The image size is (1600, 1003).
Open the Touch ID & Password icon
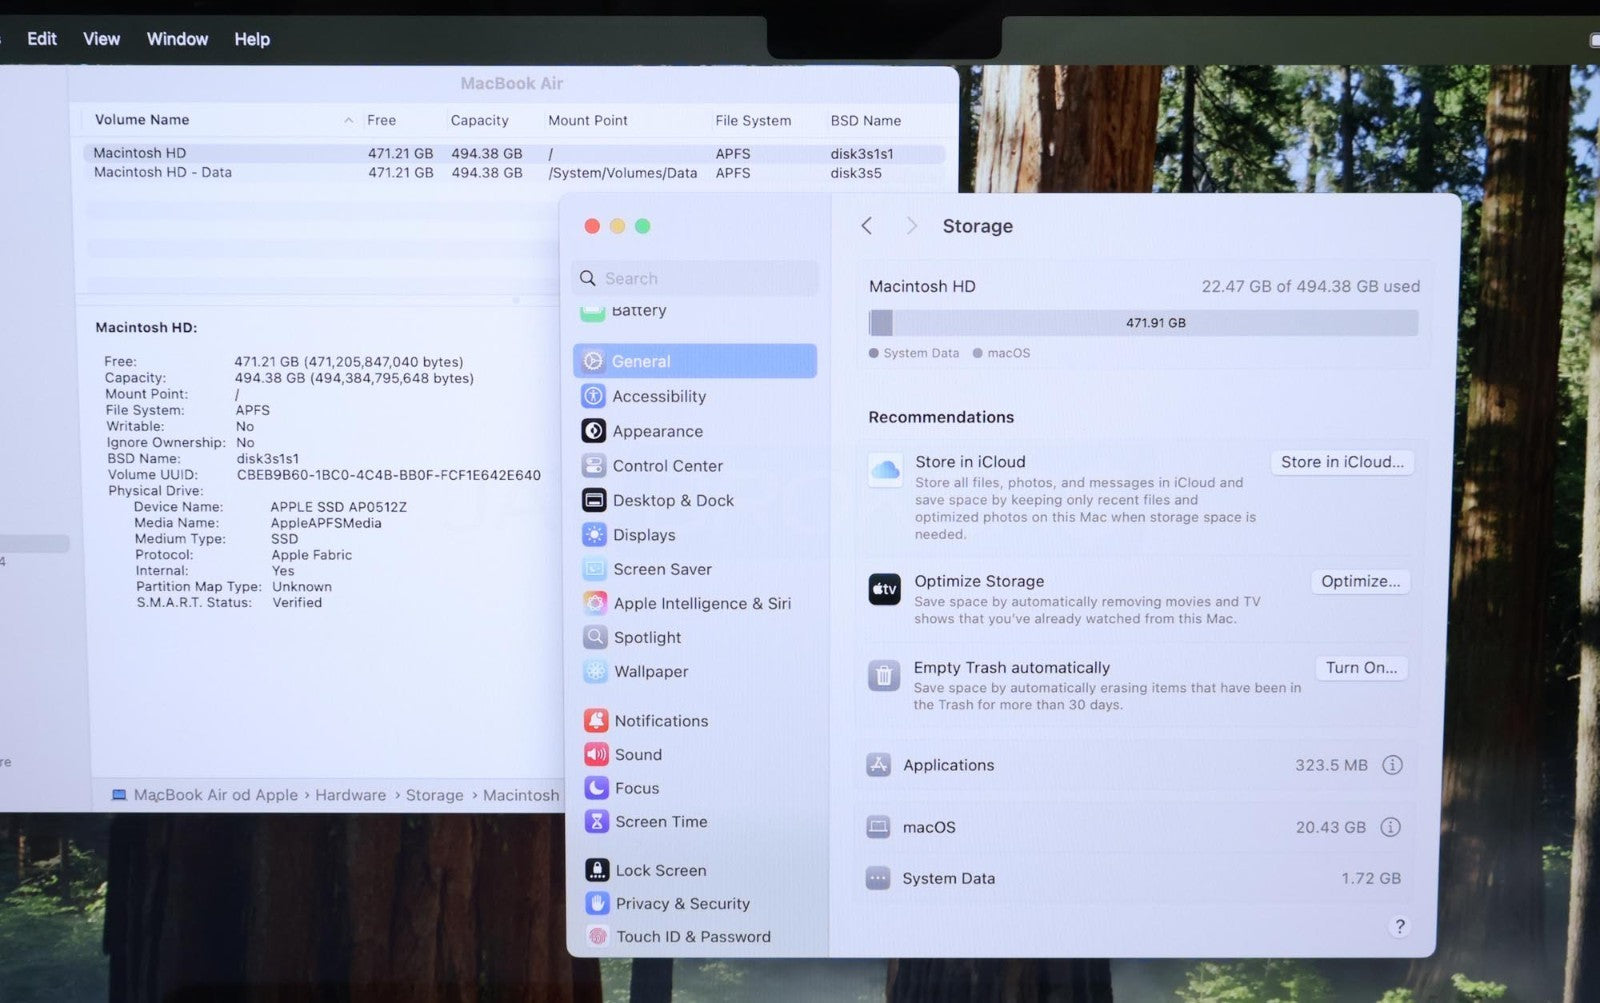(x=598, y=936)
